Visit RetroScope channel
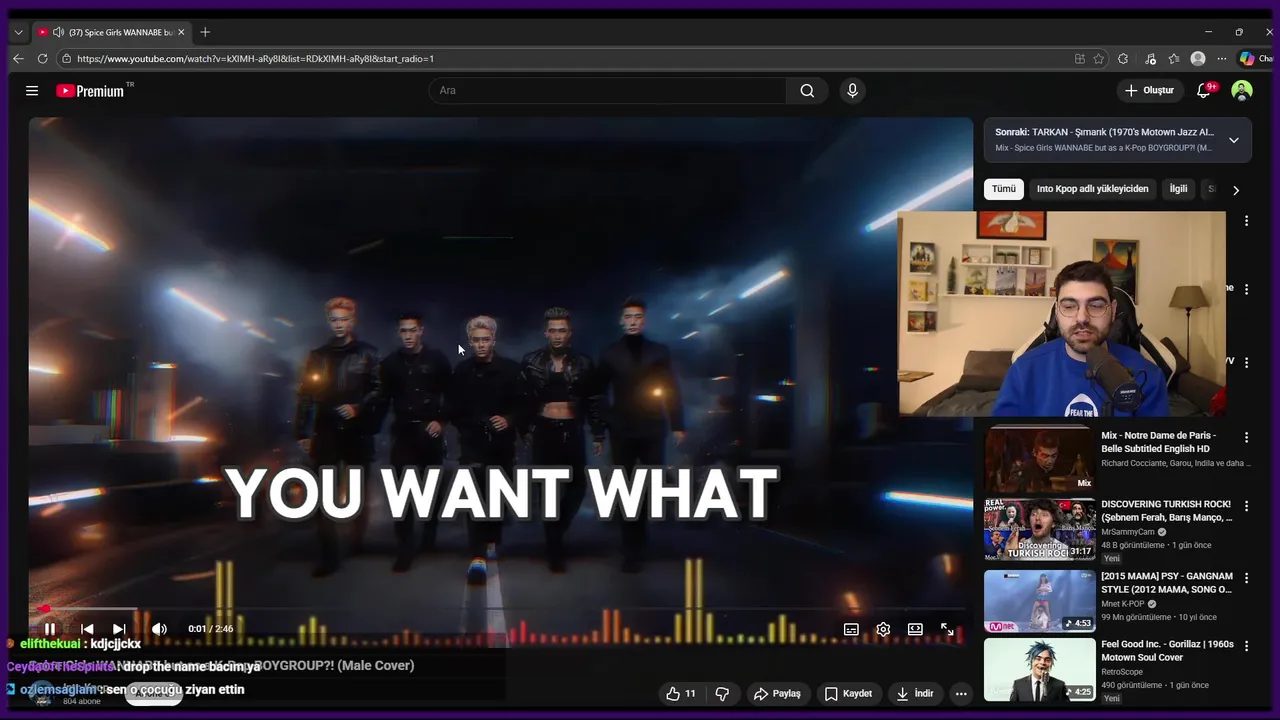This screenshot has height=720, width=1280. 1122,672
